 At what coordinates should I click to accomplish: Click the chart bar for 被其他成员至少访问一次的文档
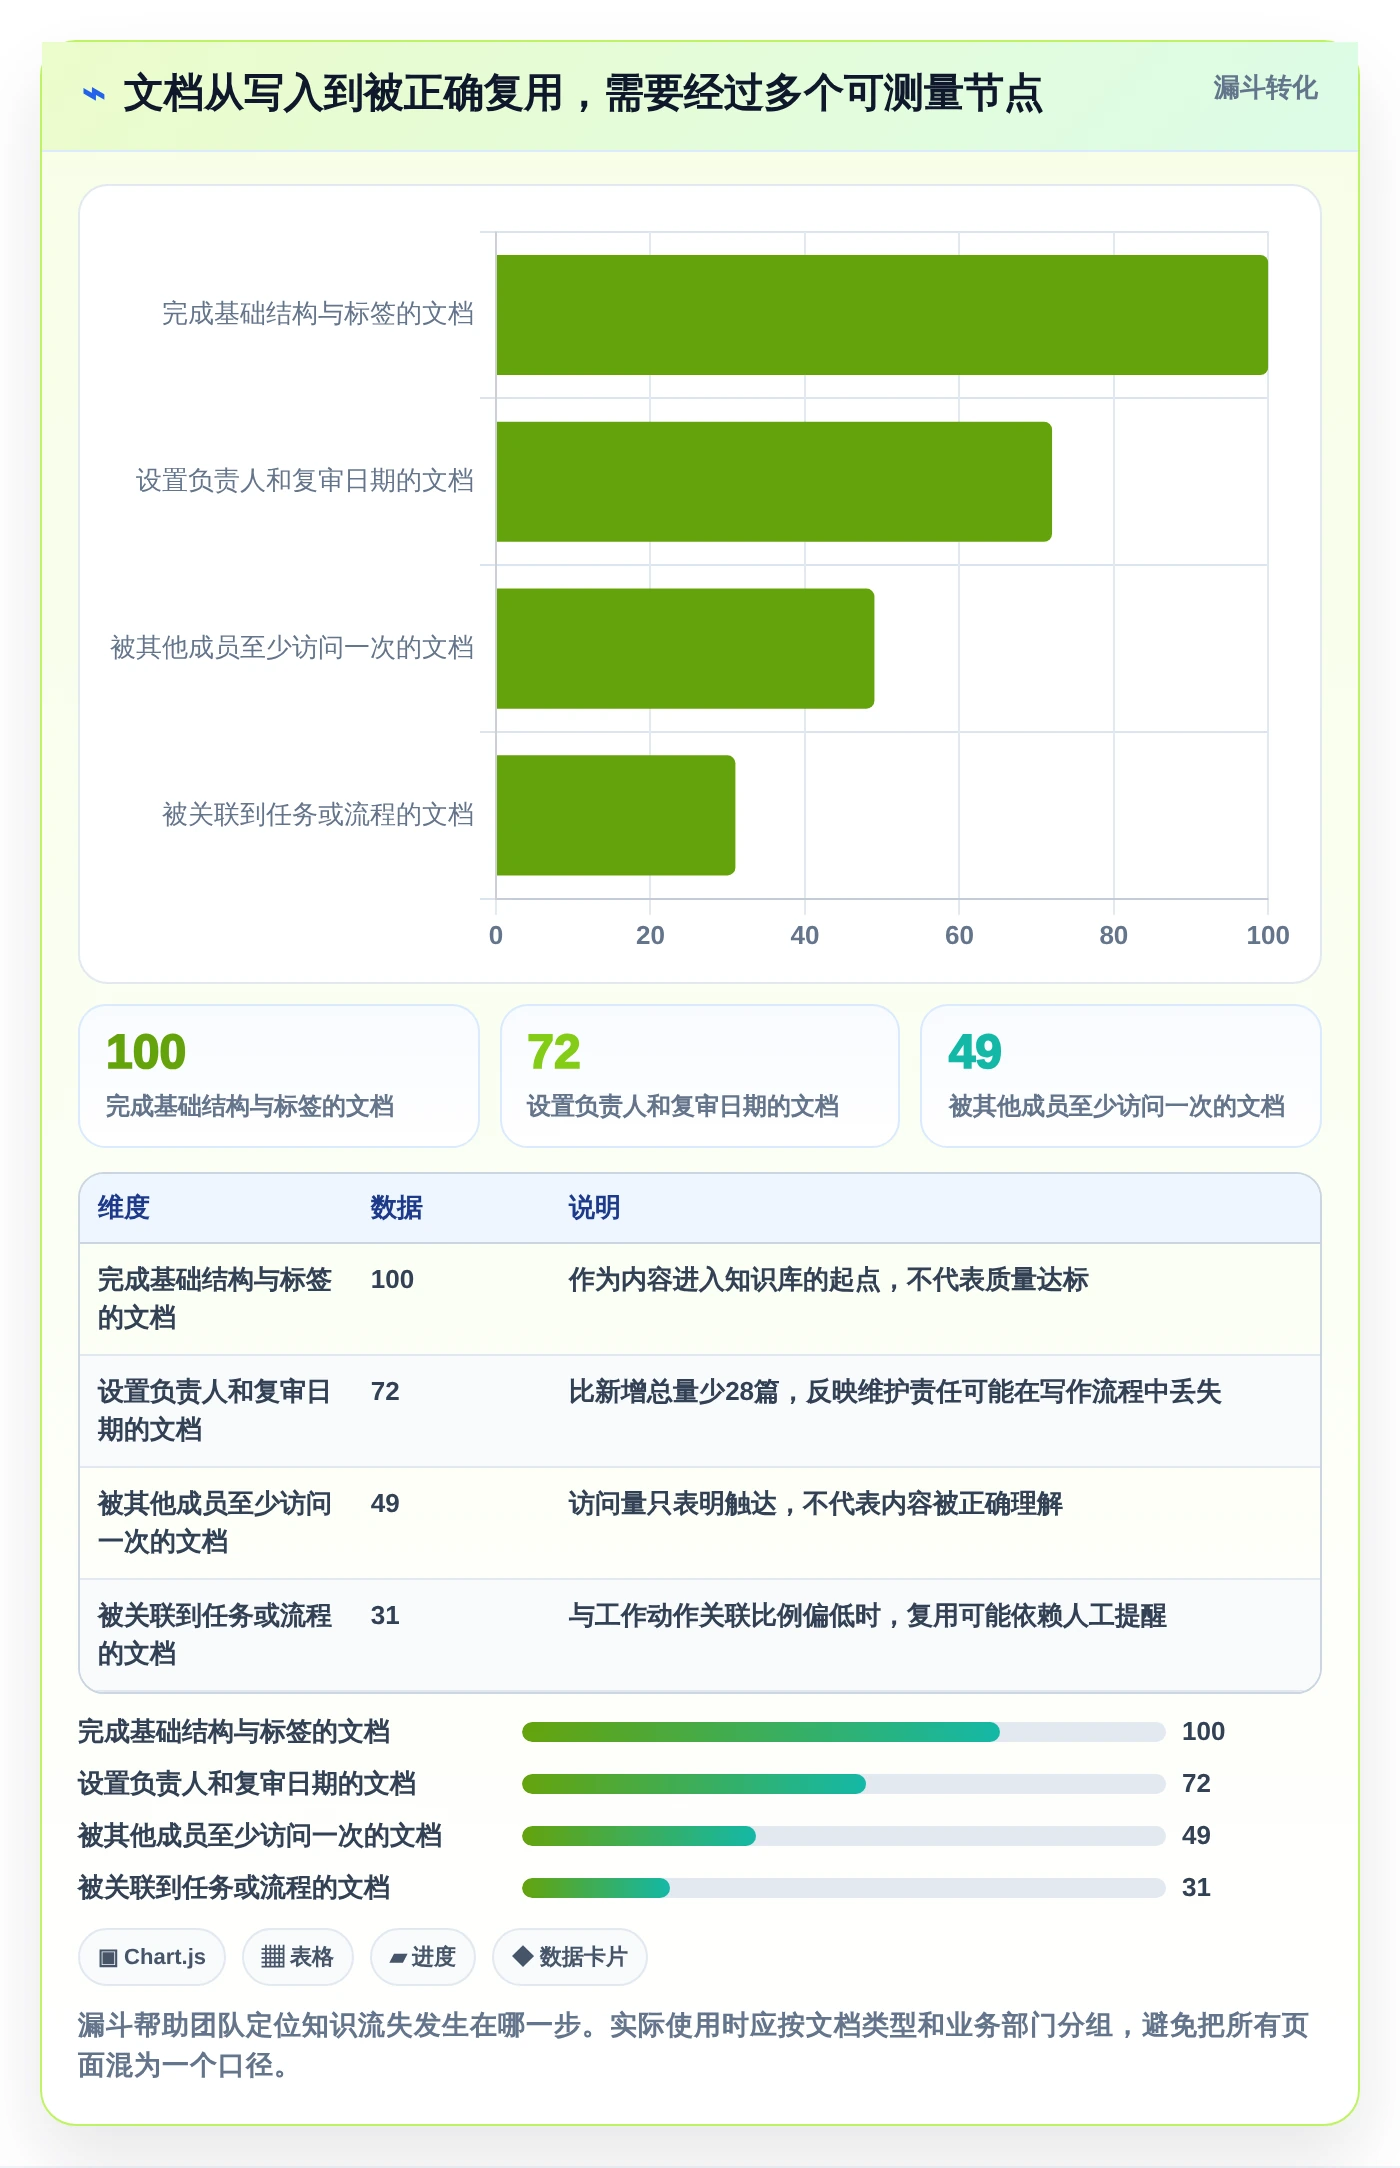click(685, 649)
